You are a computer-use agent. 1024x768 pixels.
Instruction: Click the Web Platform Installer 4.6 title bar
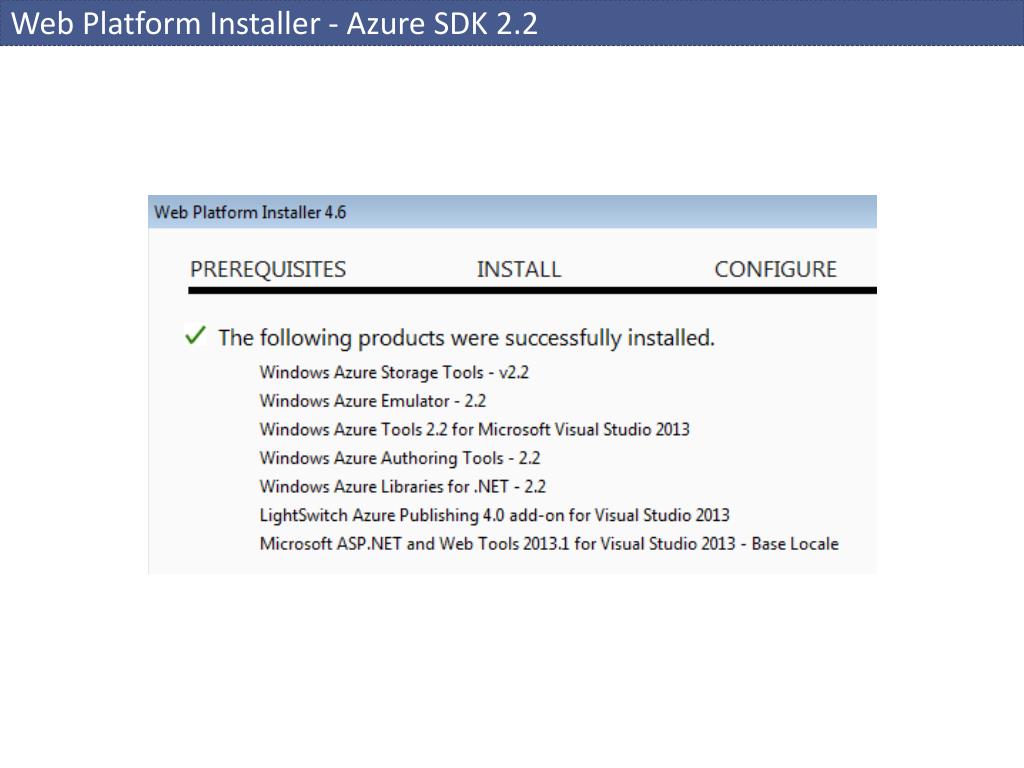[x=512, y=212]
